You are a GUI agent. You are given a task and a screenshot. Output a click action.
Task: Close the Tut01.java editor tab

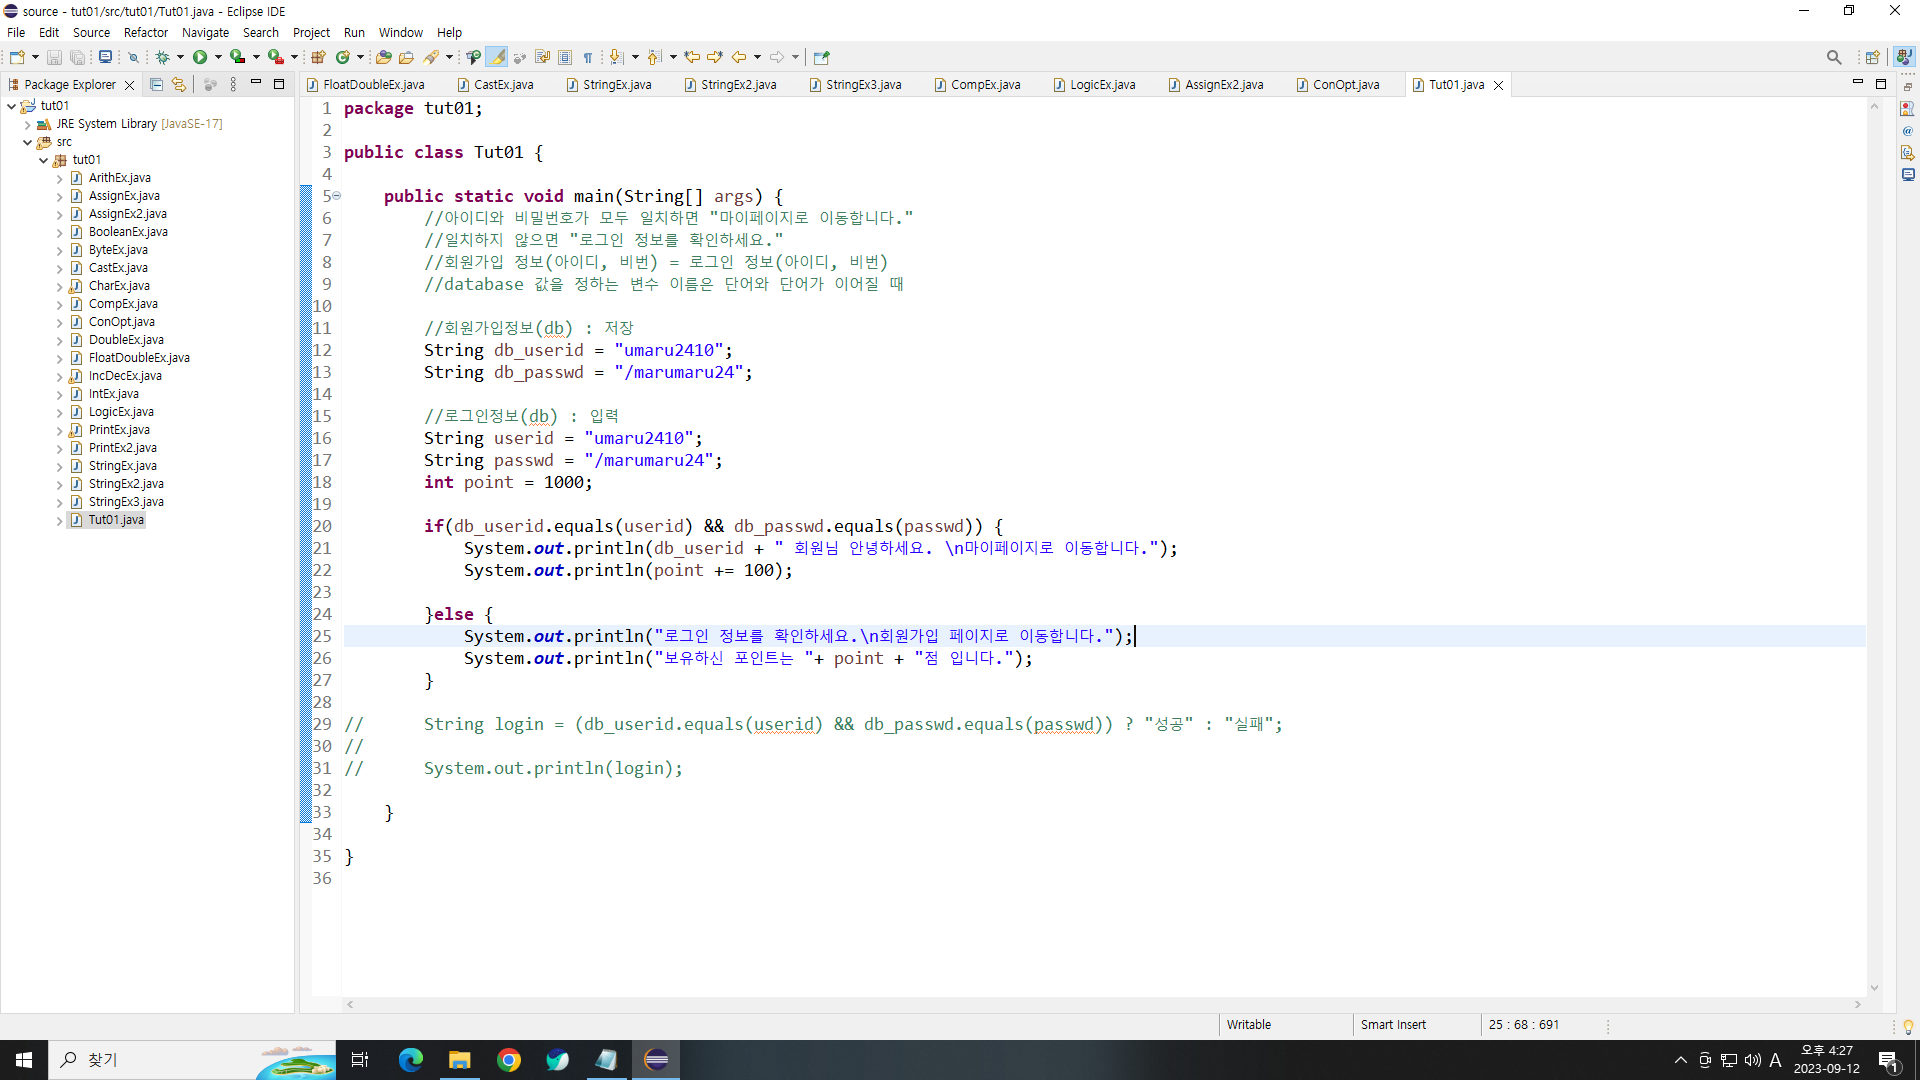(x=1498, y=85)
